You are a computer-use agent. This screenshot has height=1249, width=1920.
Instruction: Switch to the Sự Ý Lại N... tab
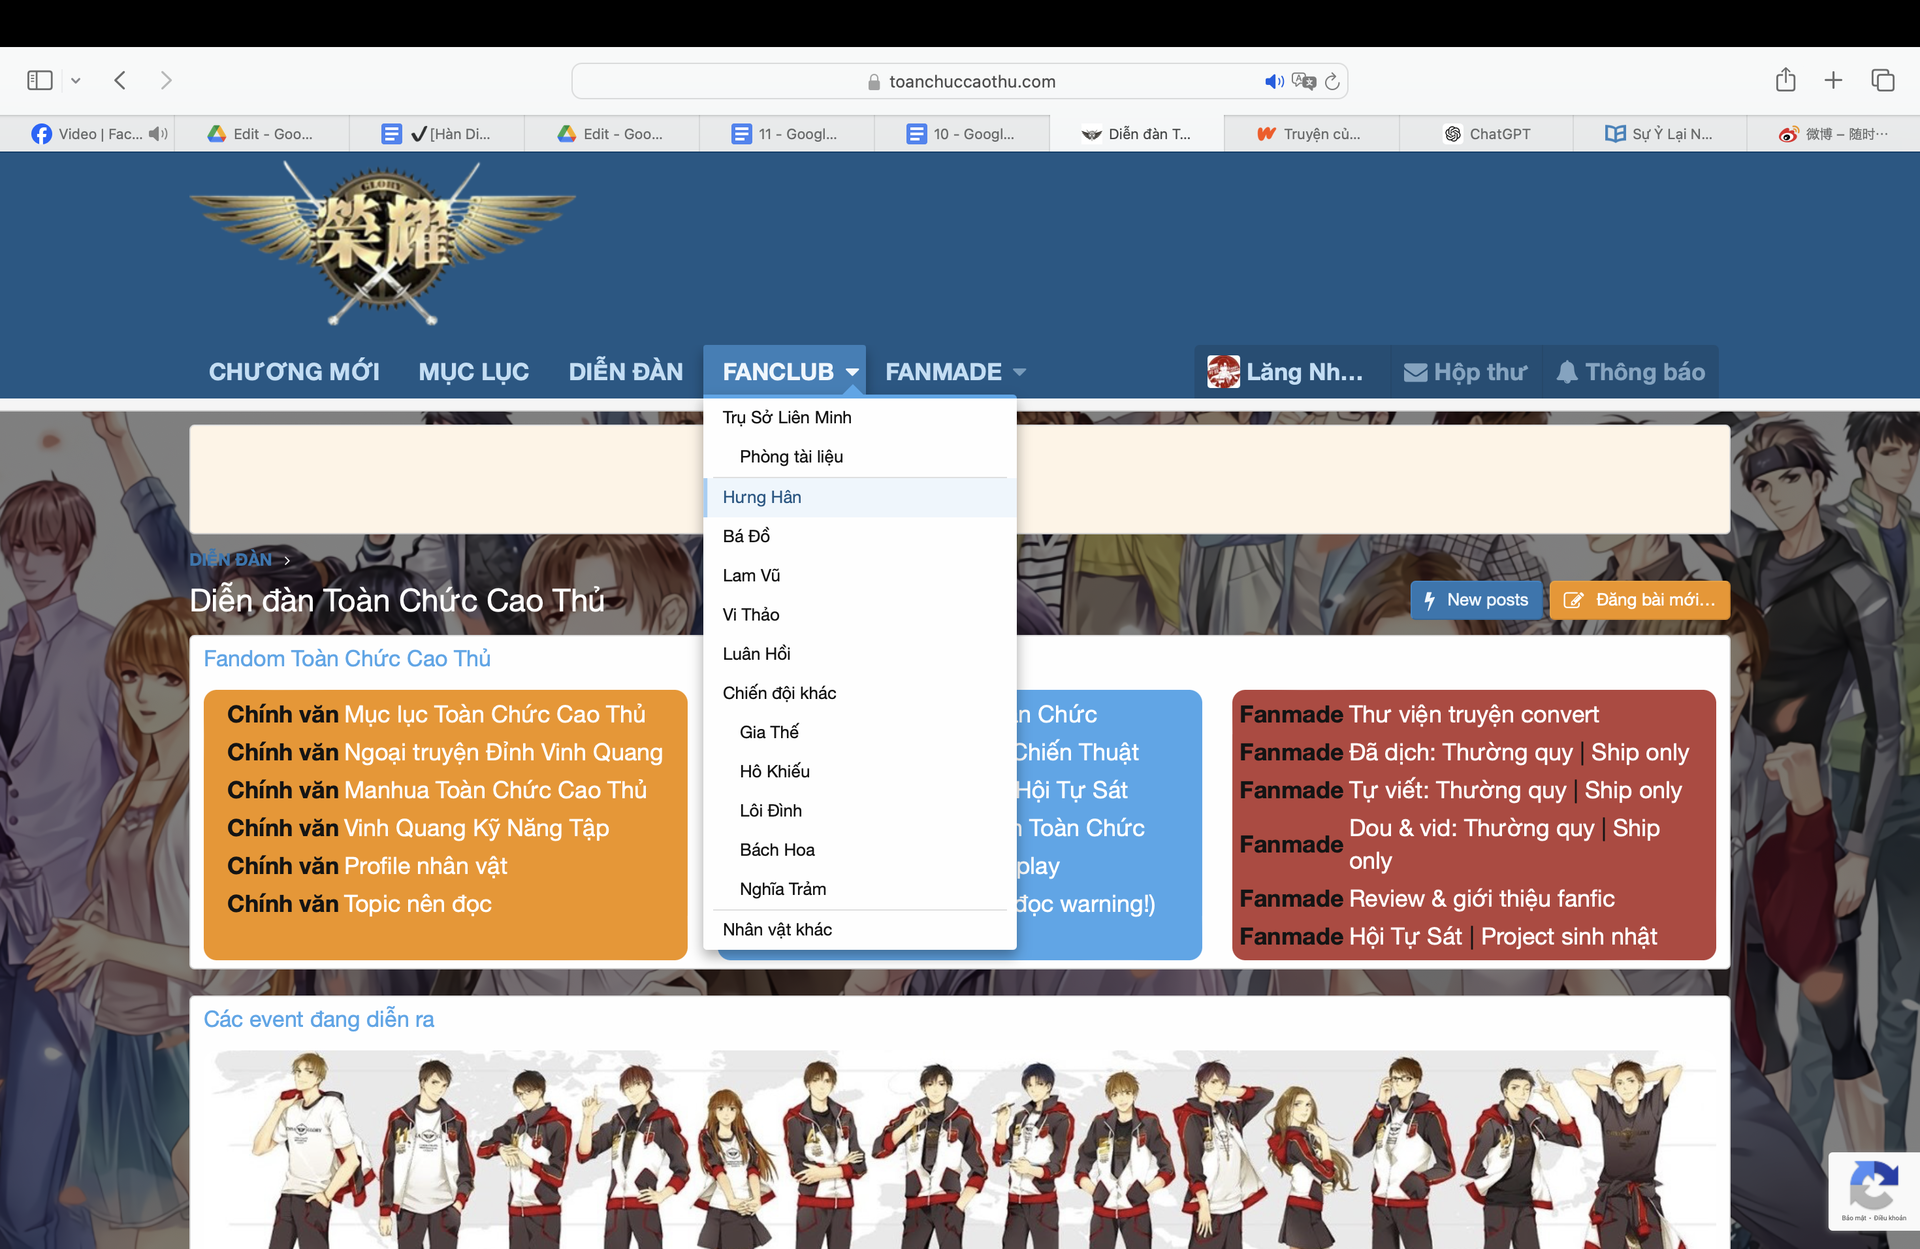click(x=1660, y=134)
